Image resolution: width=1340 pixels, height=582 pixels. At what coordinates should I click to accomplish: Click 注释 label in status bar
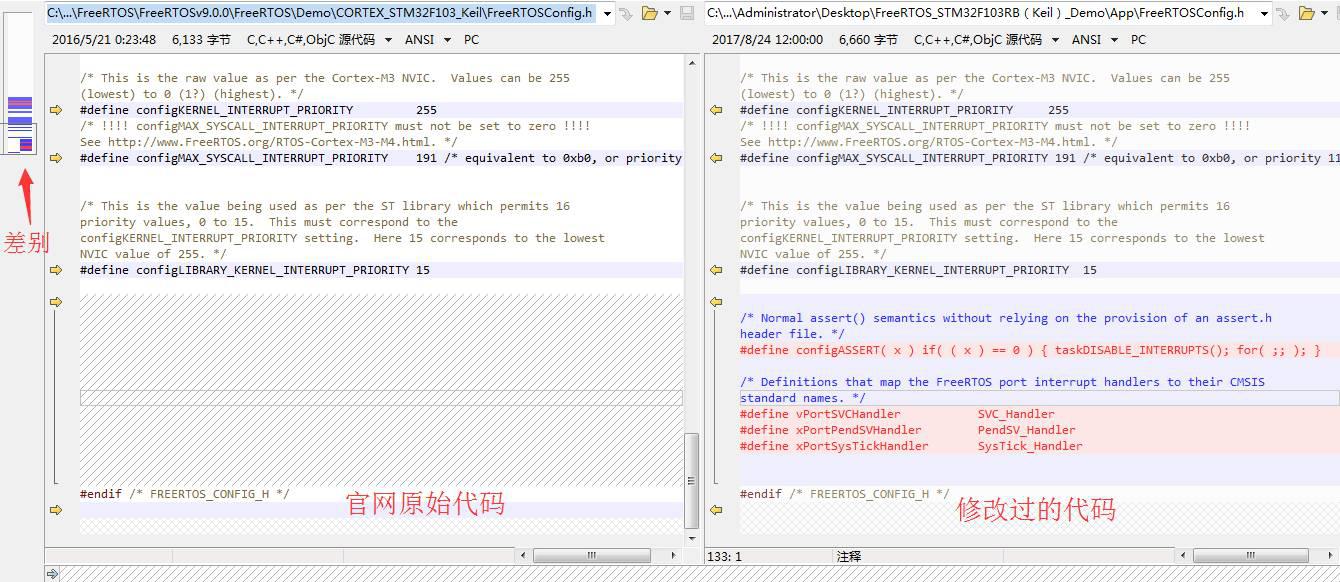pyautogui.click(x=849, y=556)
